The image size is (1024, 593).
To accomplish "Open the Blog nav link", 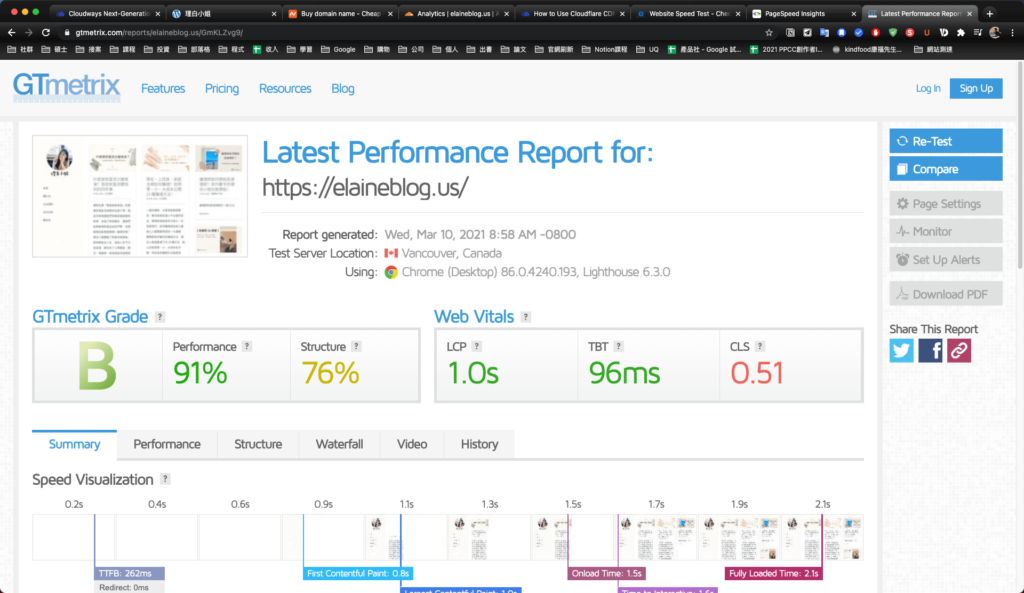I will (342, 88).
